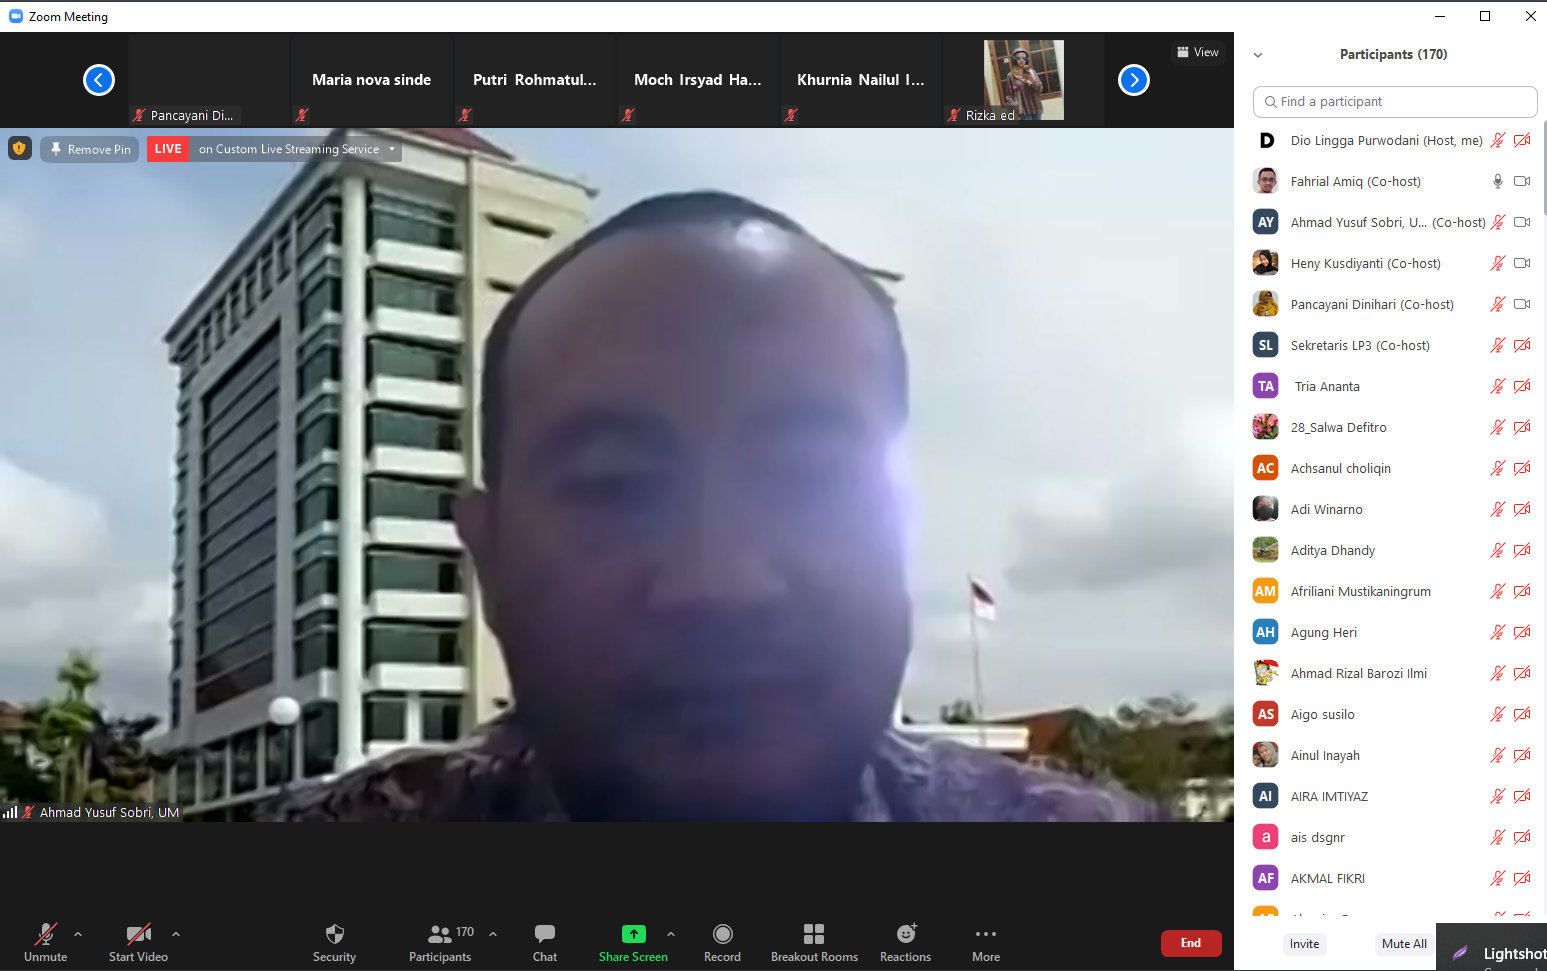Open Breakout Rooms grid icon
Viewport: 1547px width, 971px height.
pyautogui.click(x=814, y=934)
